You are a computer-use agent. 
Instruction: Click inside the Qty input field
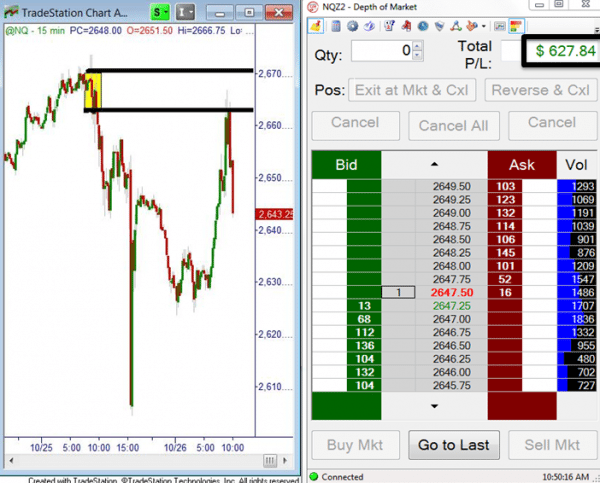tap(382, 51)
